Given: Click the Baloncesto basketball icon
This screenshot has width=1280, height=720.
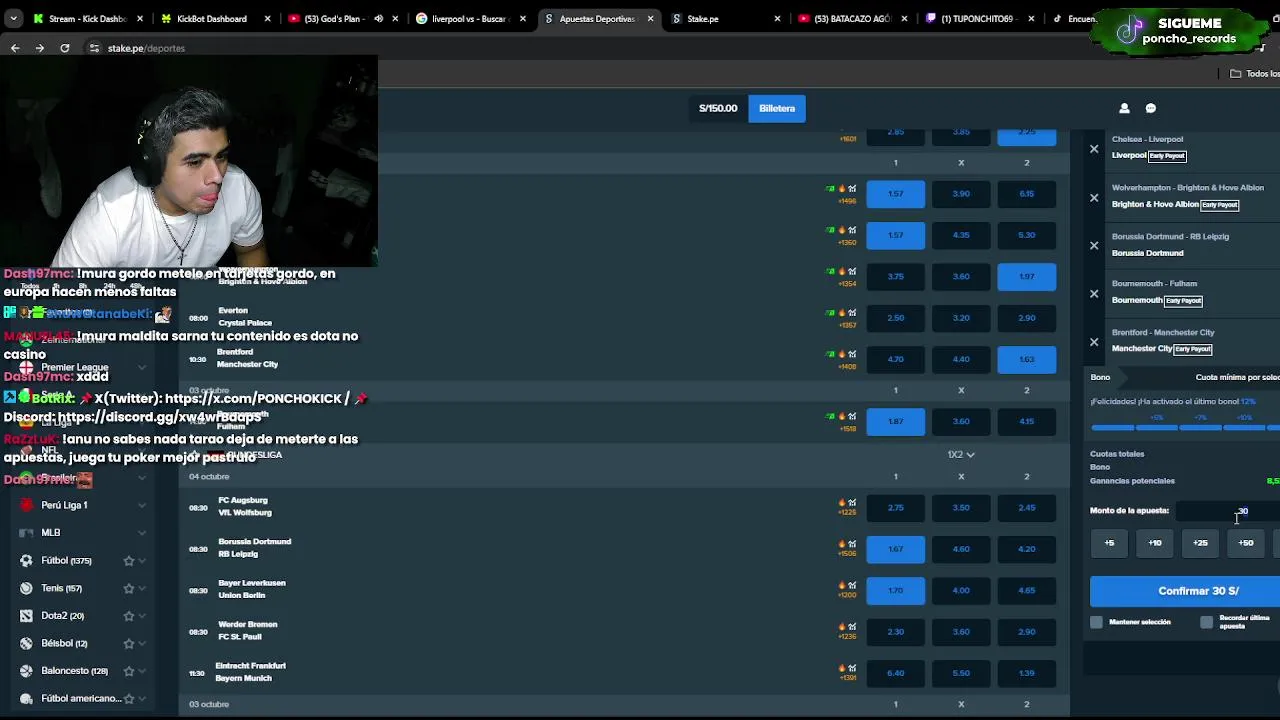Looking at the screenshot, I should point(26,670).
